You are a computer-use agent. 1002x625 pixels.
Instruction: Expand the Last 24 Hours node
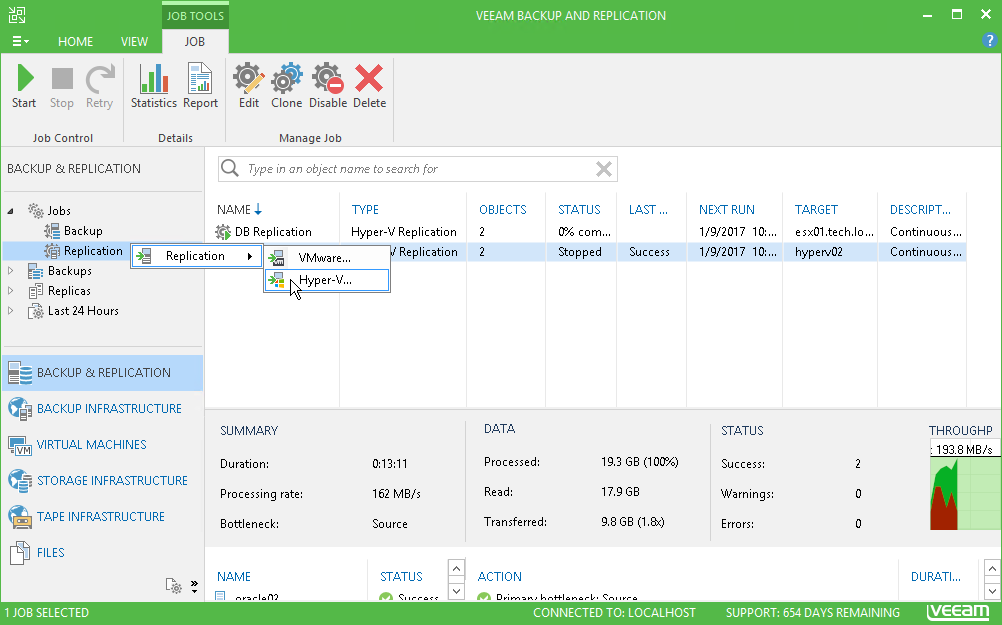[10, 311]
